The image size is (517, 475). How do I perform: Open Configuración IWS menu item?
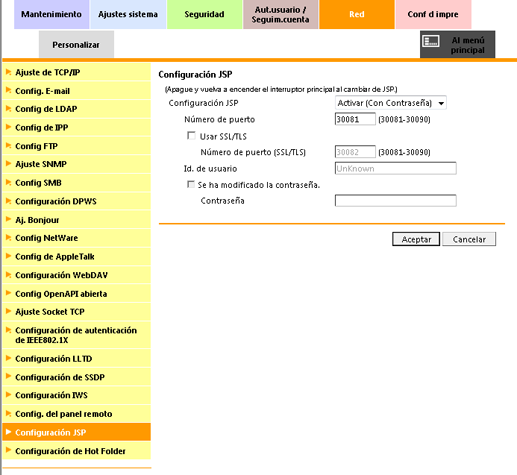tap(76, 395)
